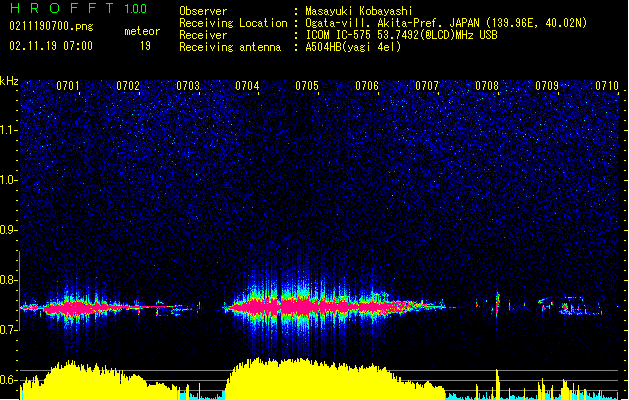Select the filename 0211190700.png

tap(51, 26)
